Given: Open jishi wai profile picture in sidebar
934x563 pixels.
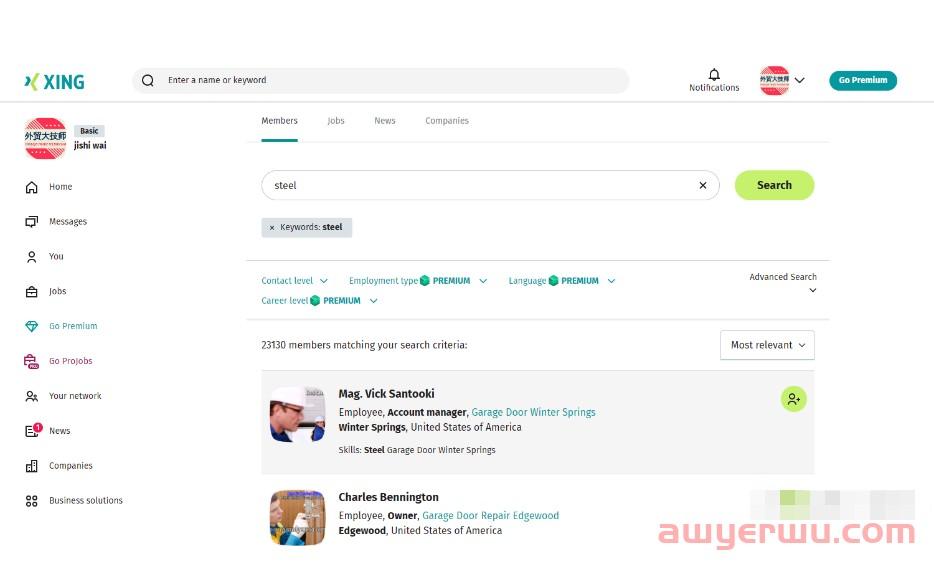Looking at the screenshot, I should click(x=45, y=138).
